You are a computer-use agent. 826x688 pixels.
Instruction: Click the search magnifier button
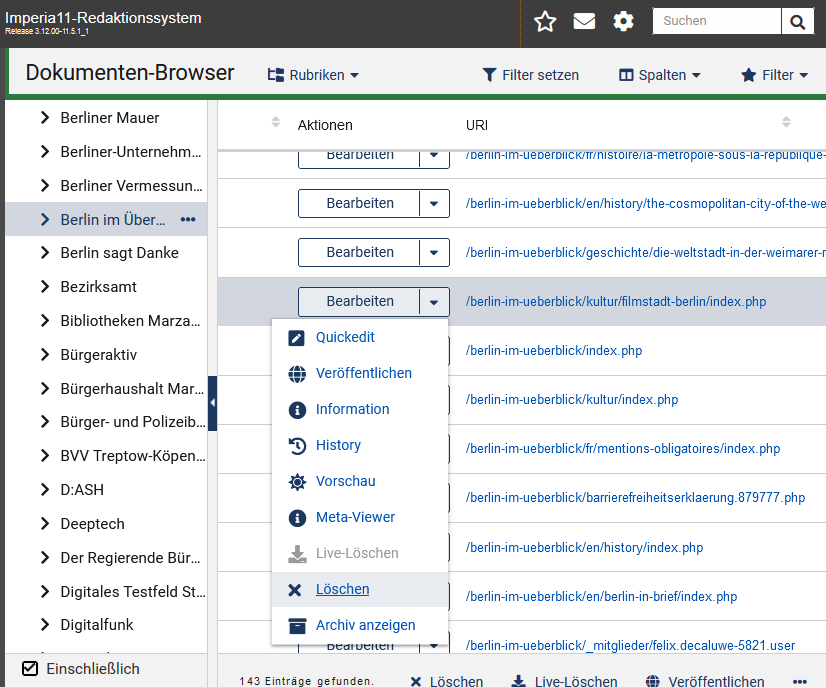[x=797, y=22]
